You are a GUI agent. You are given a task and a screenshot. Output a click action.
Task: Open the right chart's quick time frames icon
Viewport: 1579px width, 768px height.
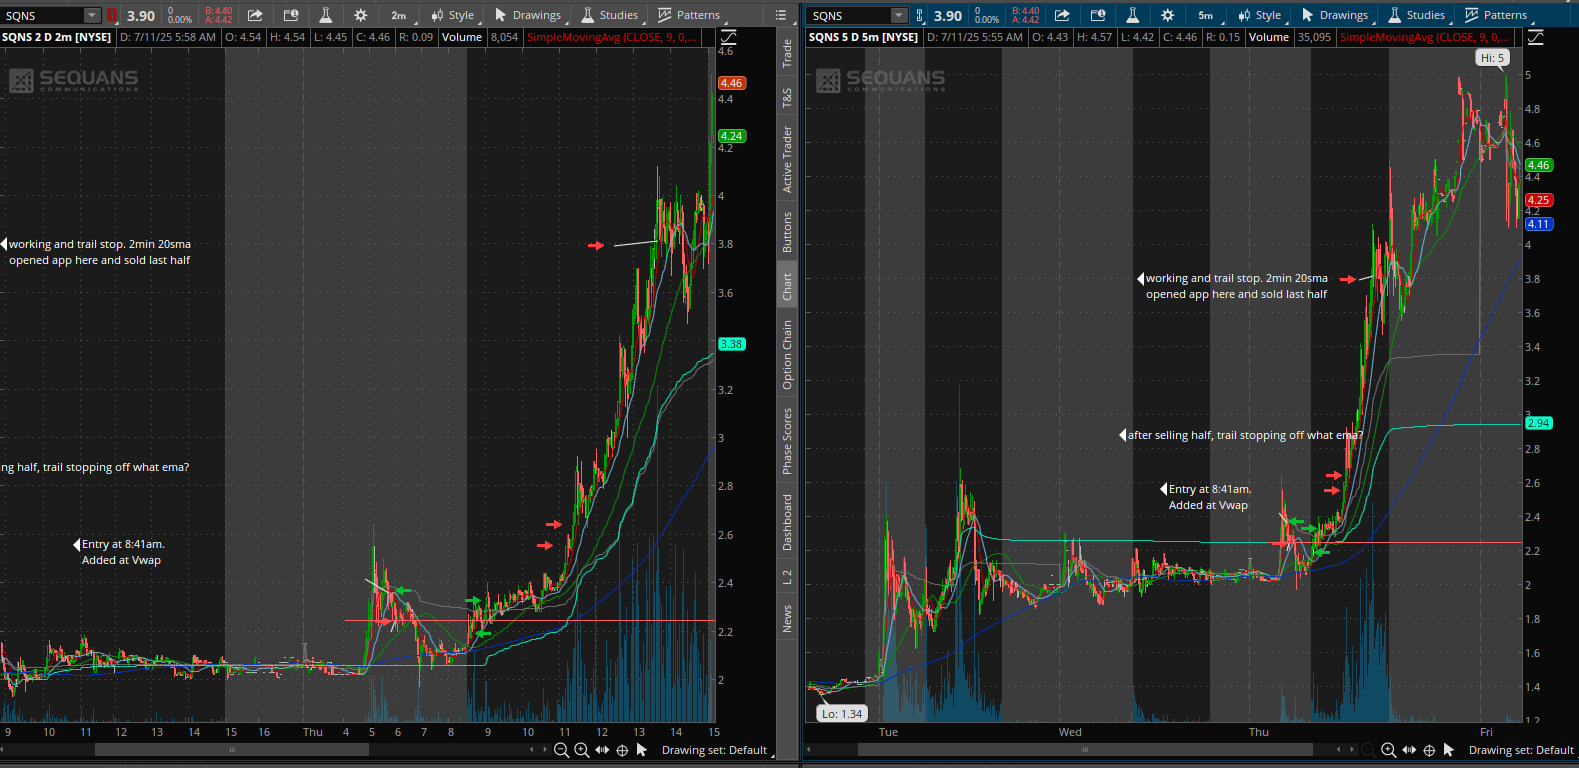coord(1098,15)
